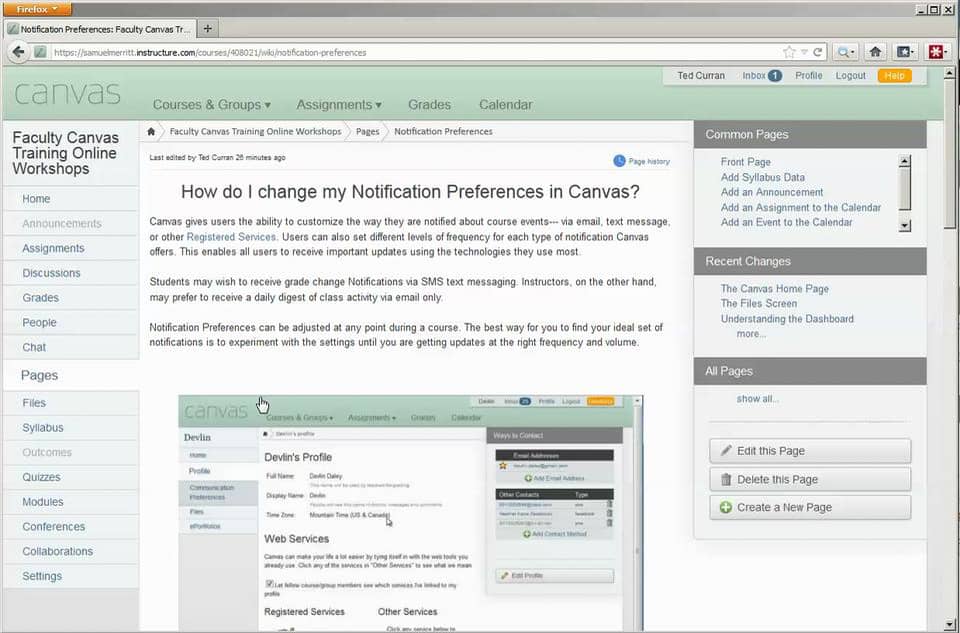Open Calendar in top navigation
The image size is (960, 633).
(x=505, y=105)
